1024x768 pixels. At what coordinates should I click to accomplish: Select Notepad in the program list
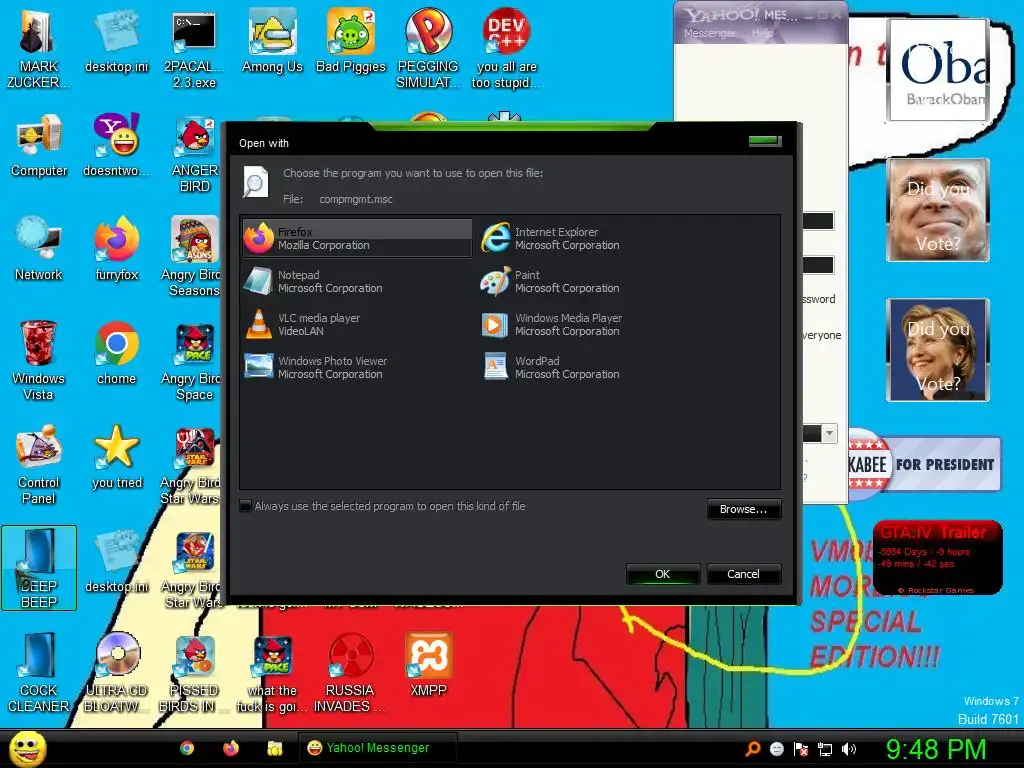click(x=313, y=281)
